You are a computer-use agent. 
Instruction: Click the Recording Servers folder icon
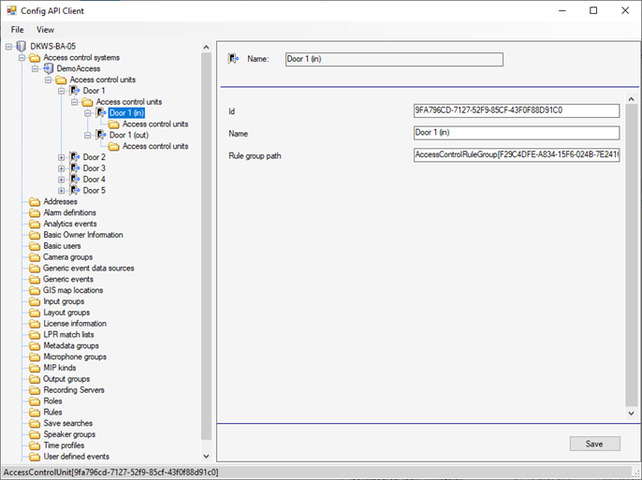pos(35,390)
